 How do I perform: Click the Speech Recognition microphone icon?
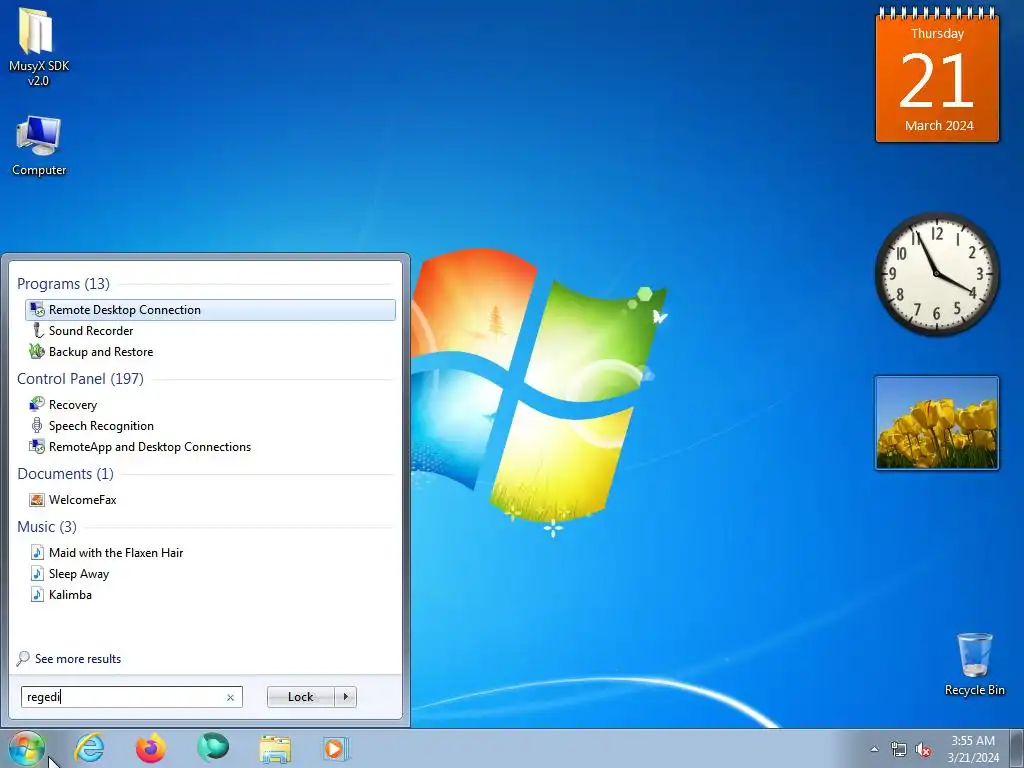37,426
